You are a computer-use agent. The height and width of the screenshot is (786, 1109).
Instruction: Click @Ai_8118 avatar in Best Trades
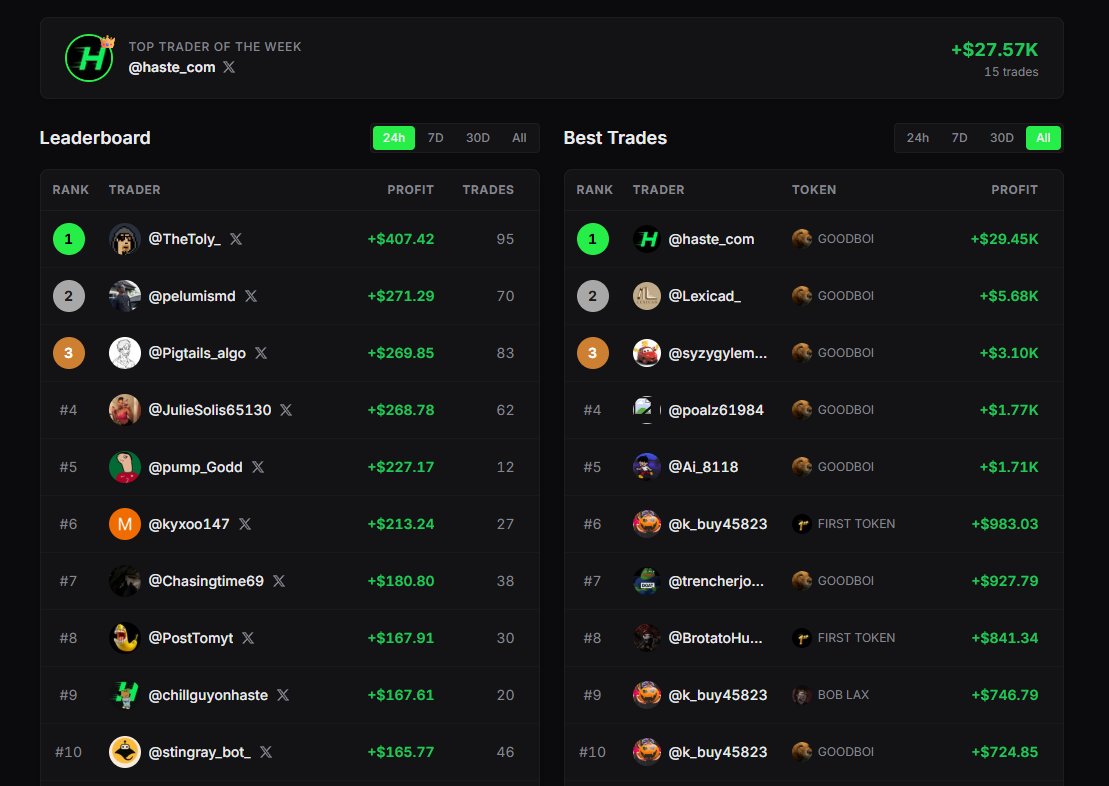click(646, 467)
